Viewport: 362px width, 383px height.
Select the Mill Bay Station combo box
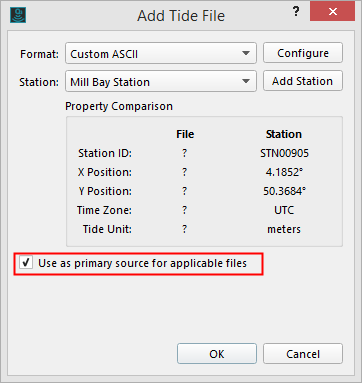pos(161,81)
